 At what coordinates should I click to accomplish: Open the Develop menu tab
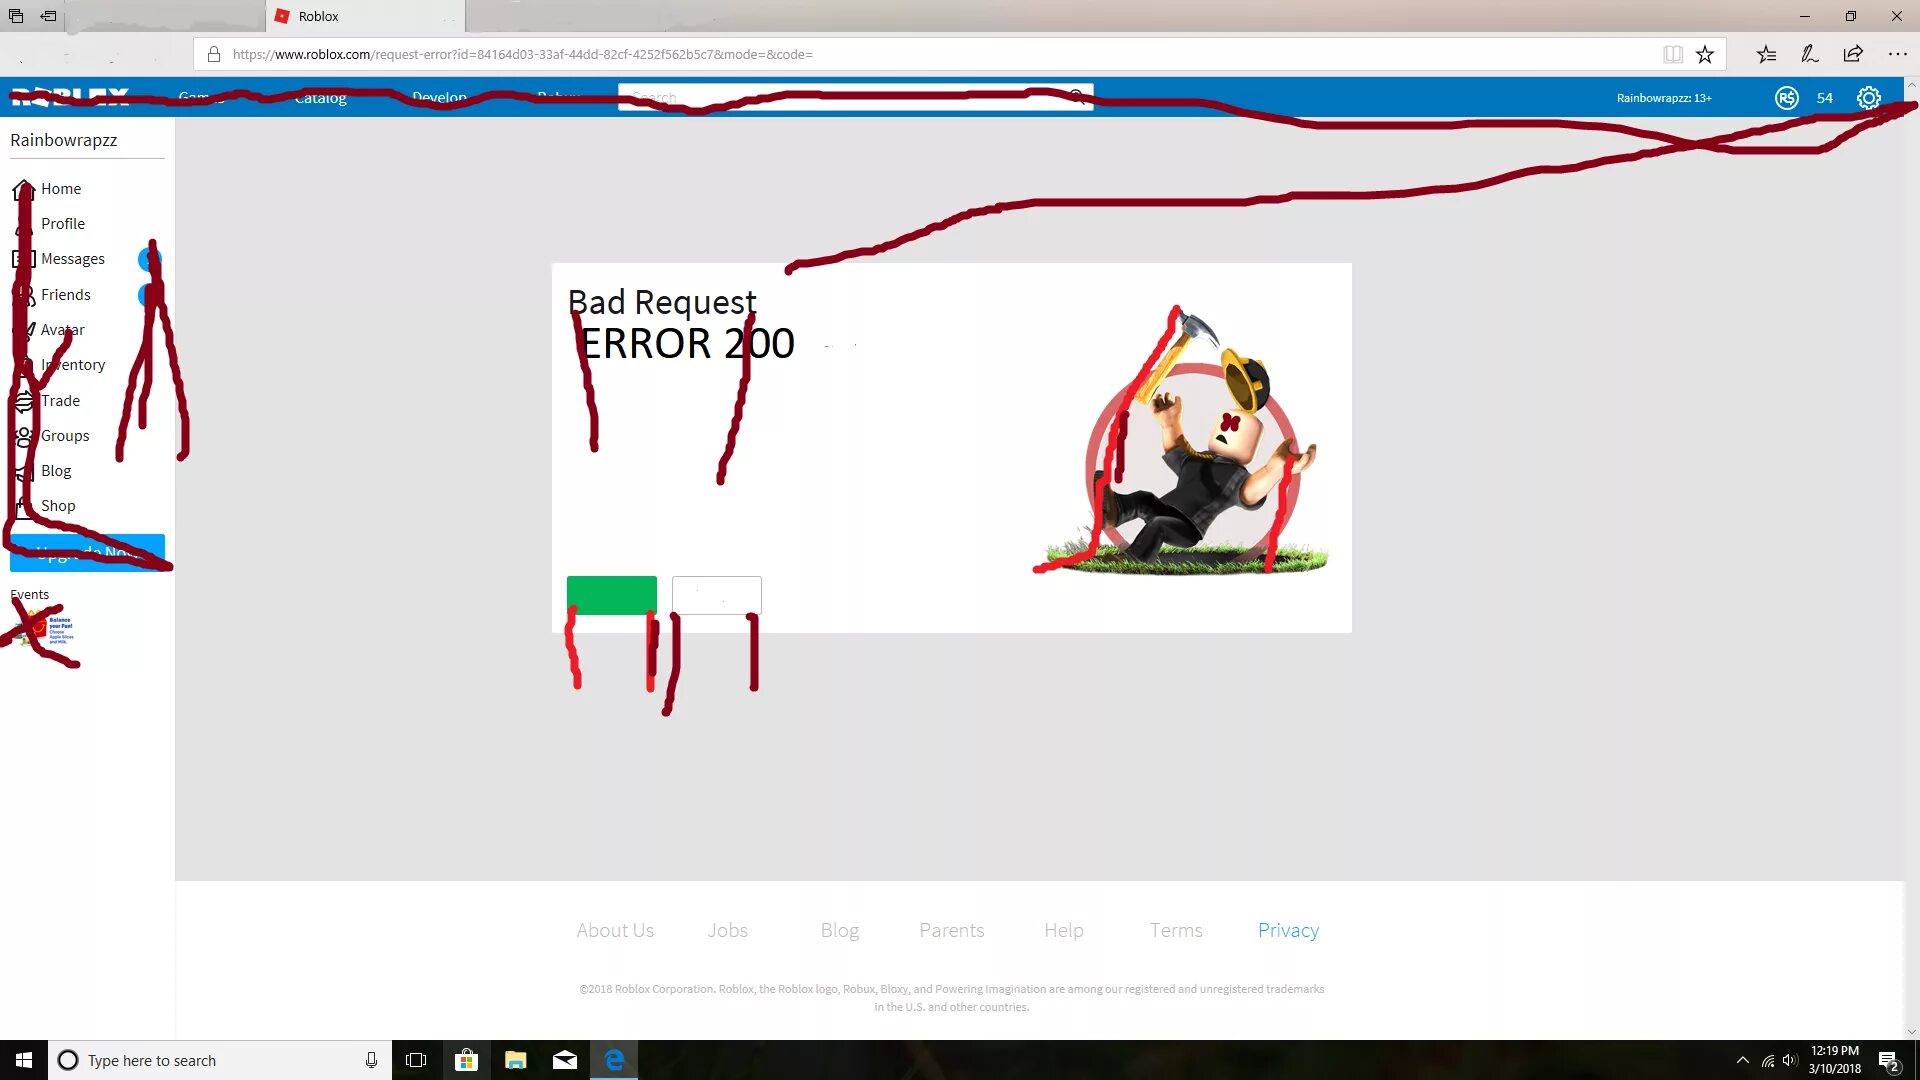[439, 98]
